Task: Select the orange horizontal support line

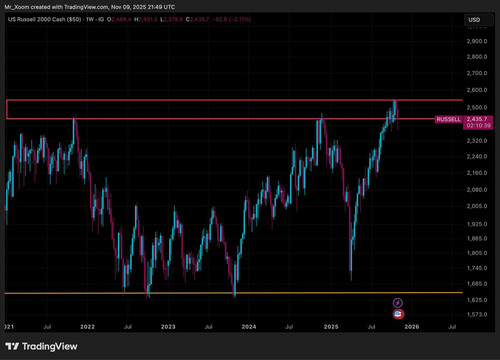Action: coord(233,293)
